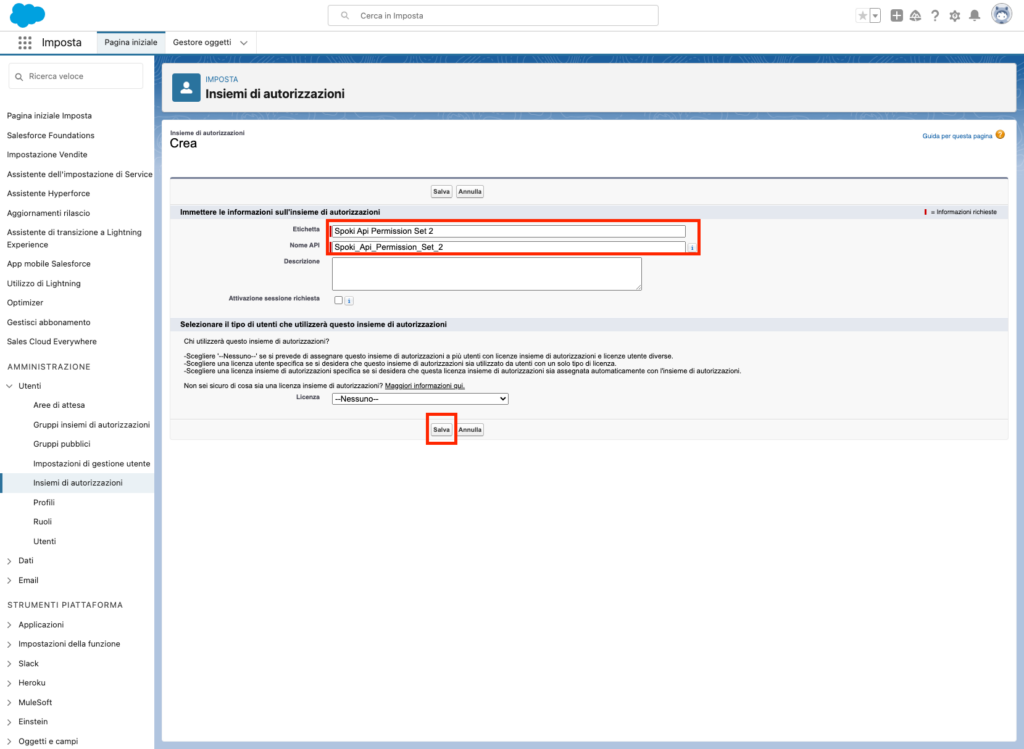The height and width of the screenshot is (749, 1024).
Task: Open the setup gear icon
Action: click(x=954, y=16)
